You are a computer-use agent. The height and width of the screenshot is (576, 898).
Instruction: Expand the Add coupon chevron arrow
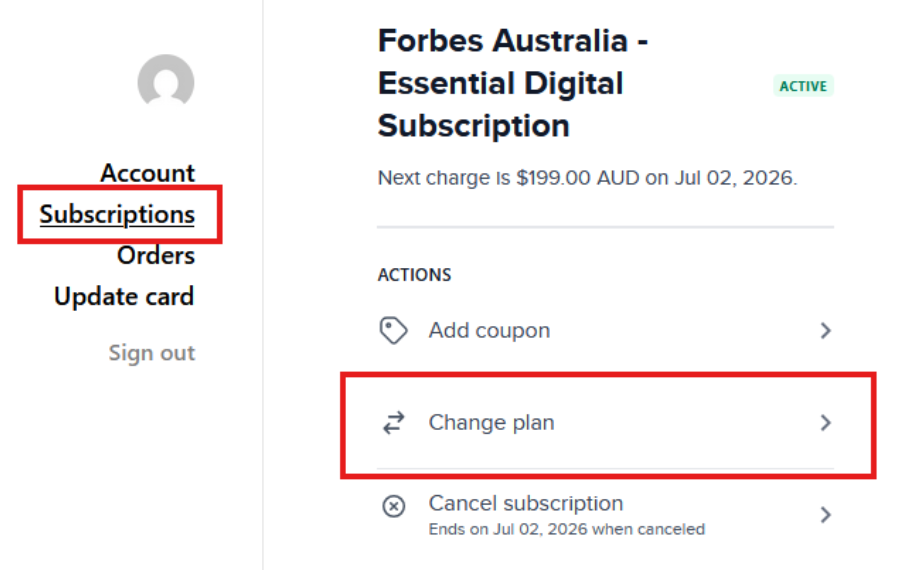(825, 331)
